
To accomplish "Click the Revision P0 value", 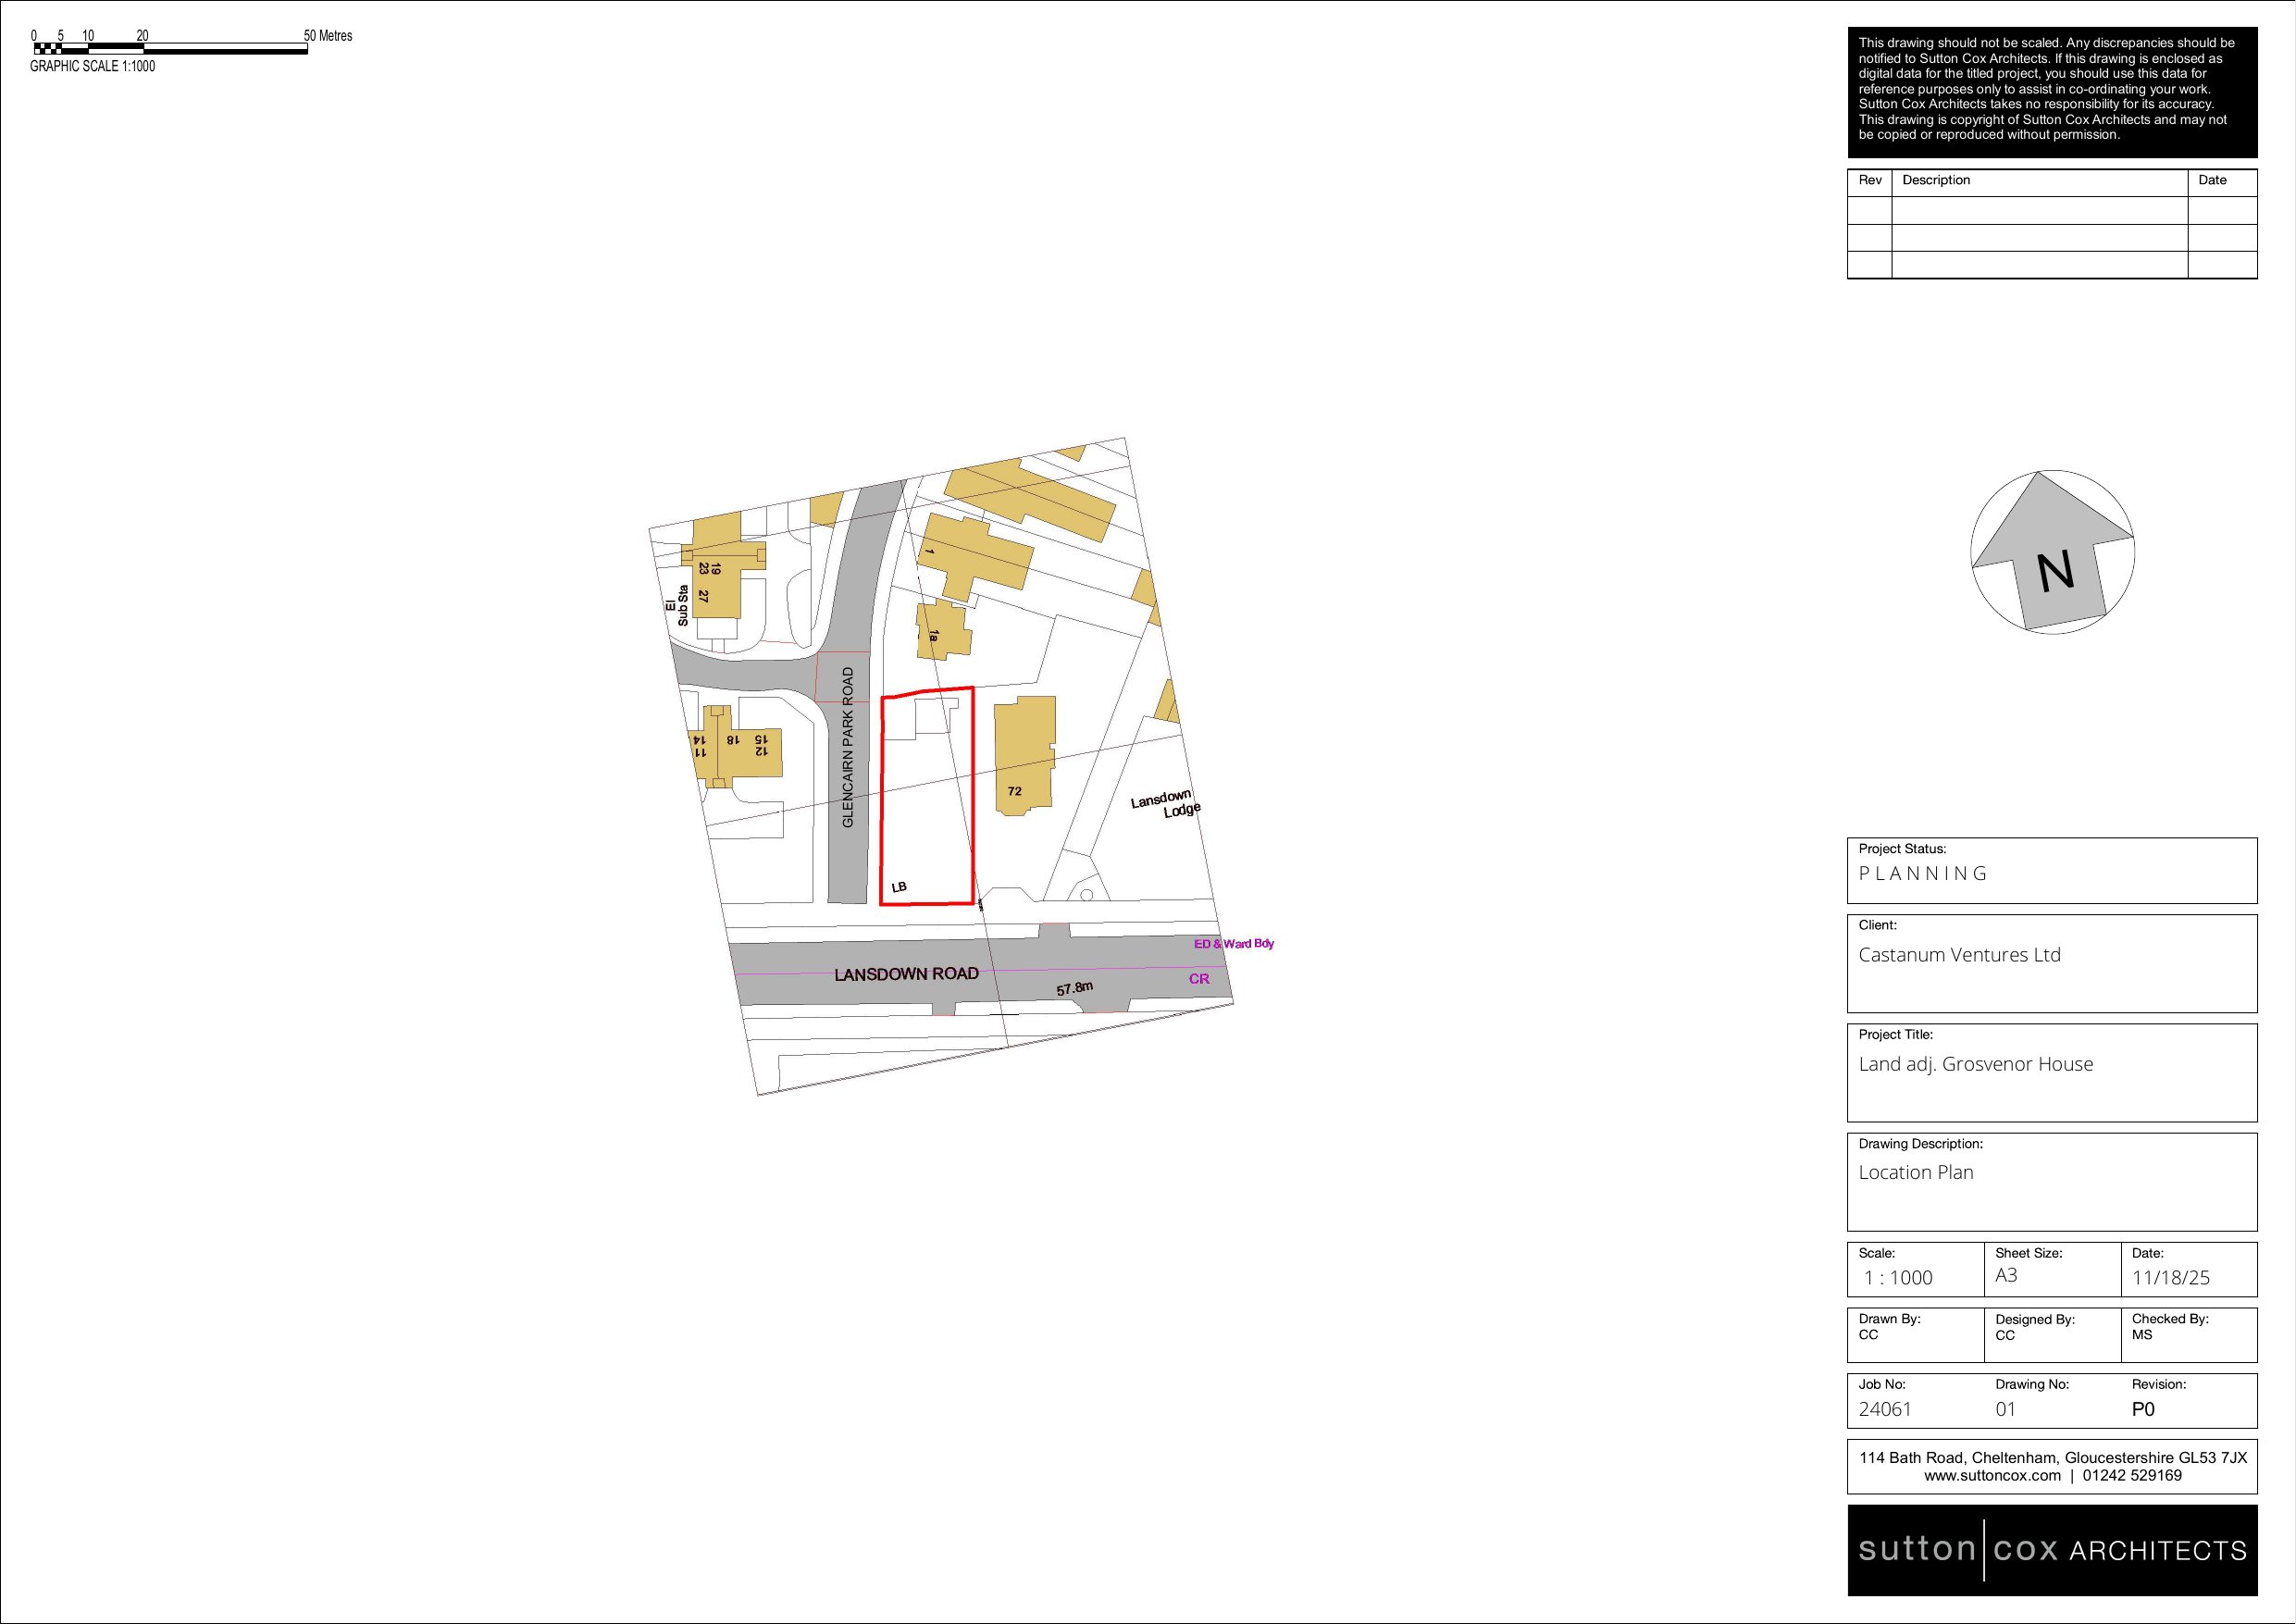I will point(2142,1409).
